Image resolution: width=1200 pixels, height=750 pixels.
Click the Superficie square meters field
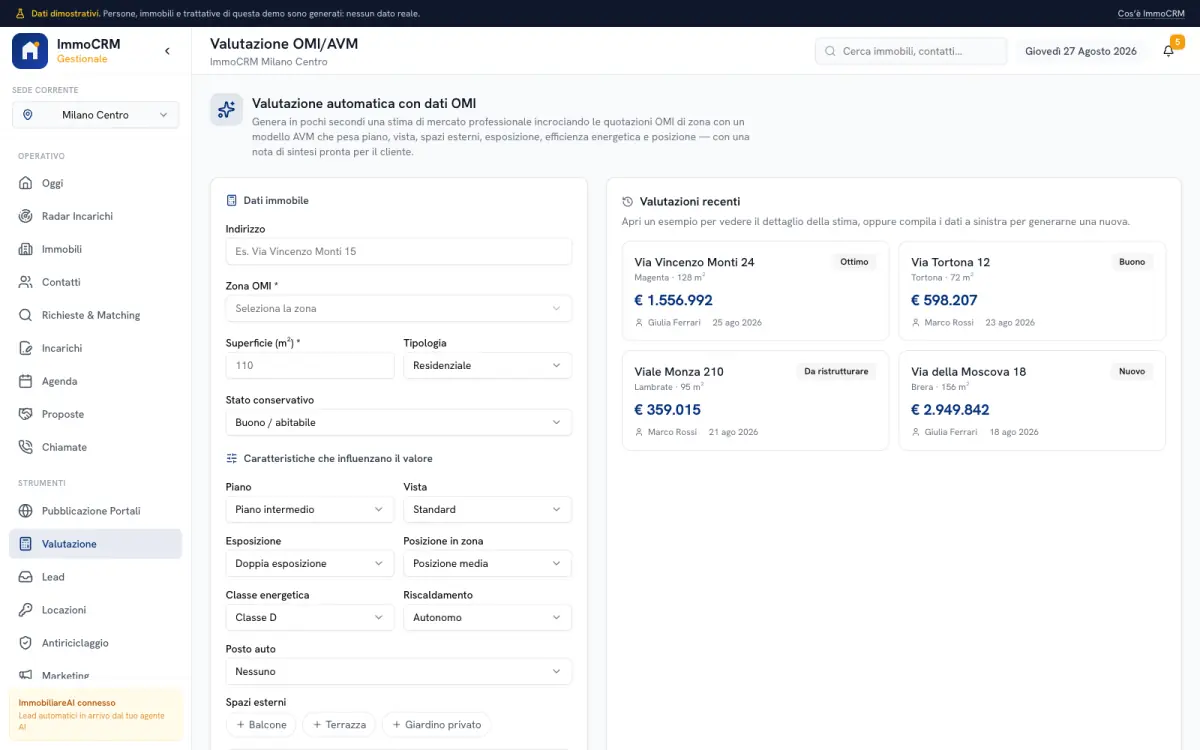(x=310, y=366)
